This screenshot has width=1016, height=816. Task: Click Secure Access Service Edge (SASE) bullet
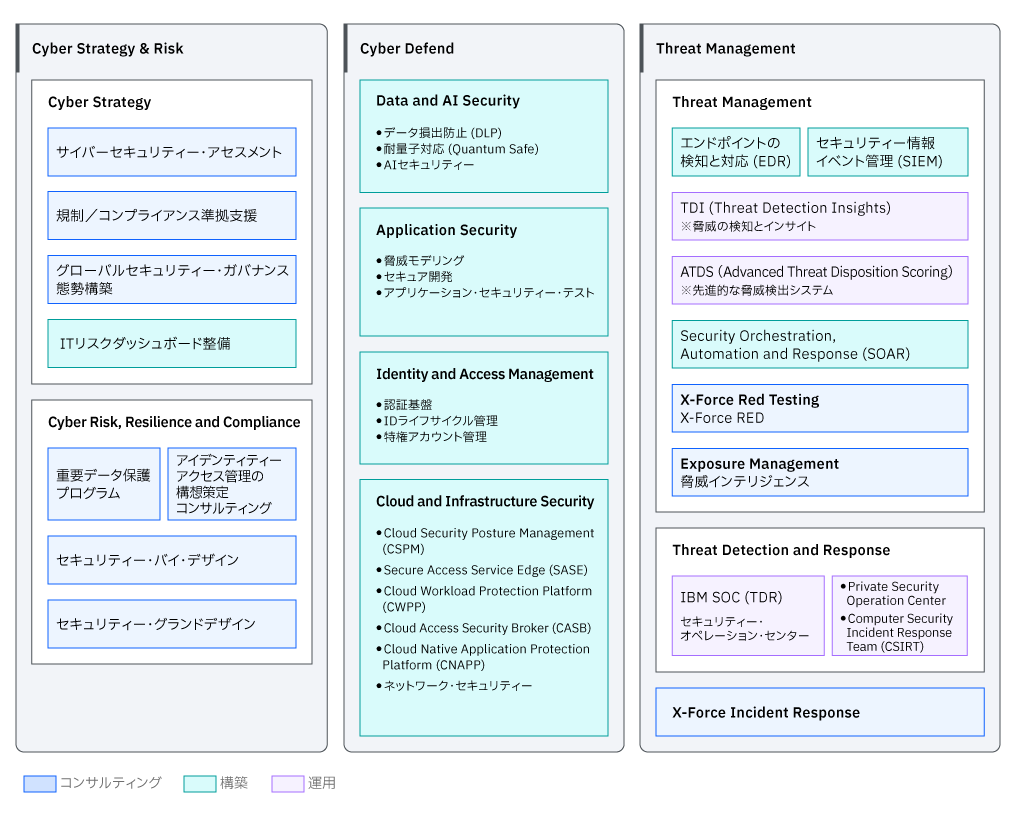(x=482, y=570)
